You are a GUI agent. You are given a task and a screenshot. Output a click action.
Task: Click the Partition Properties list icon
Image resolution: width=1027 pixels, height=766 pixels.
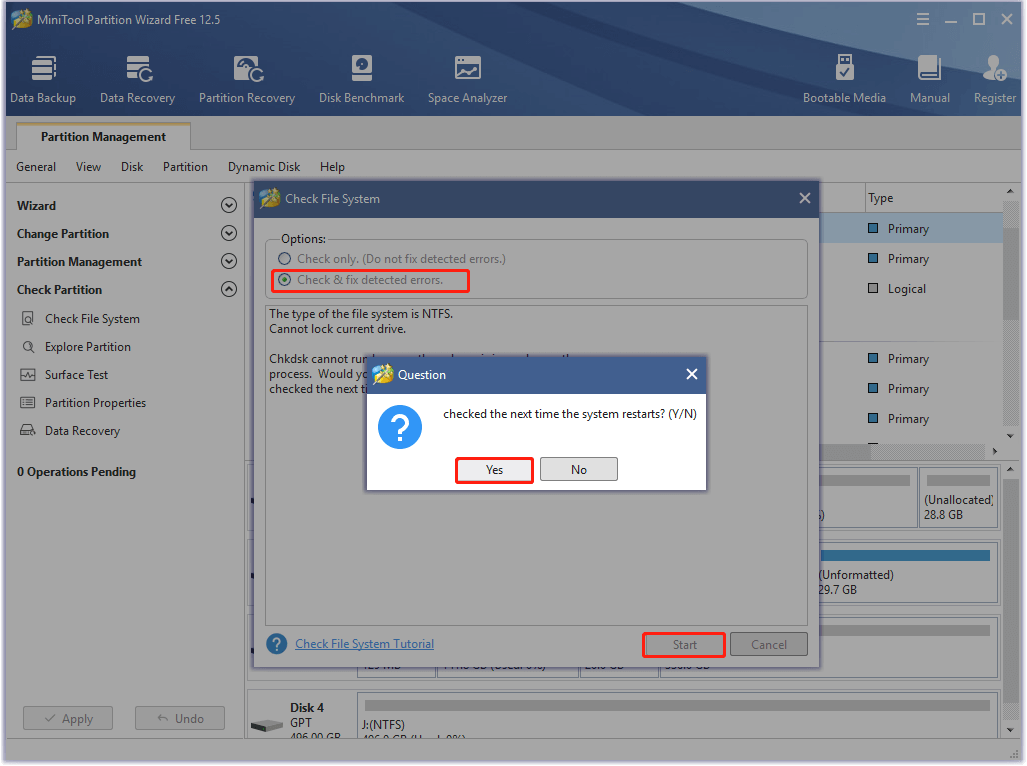coord(28,403)
